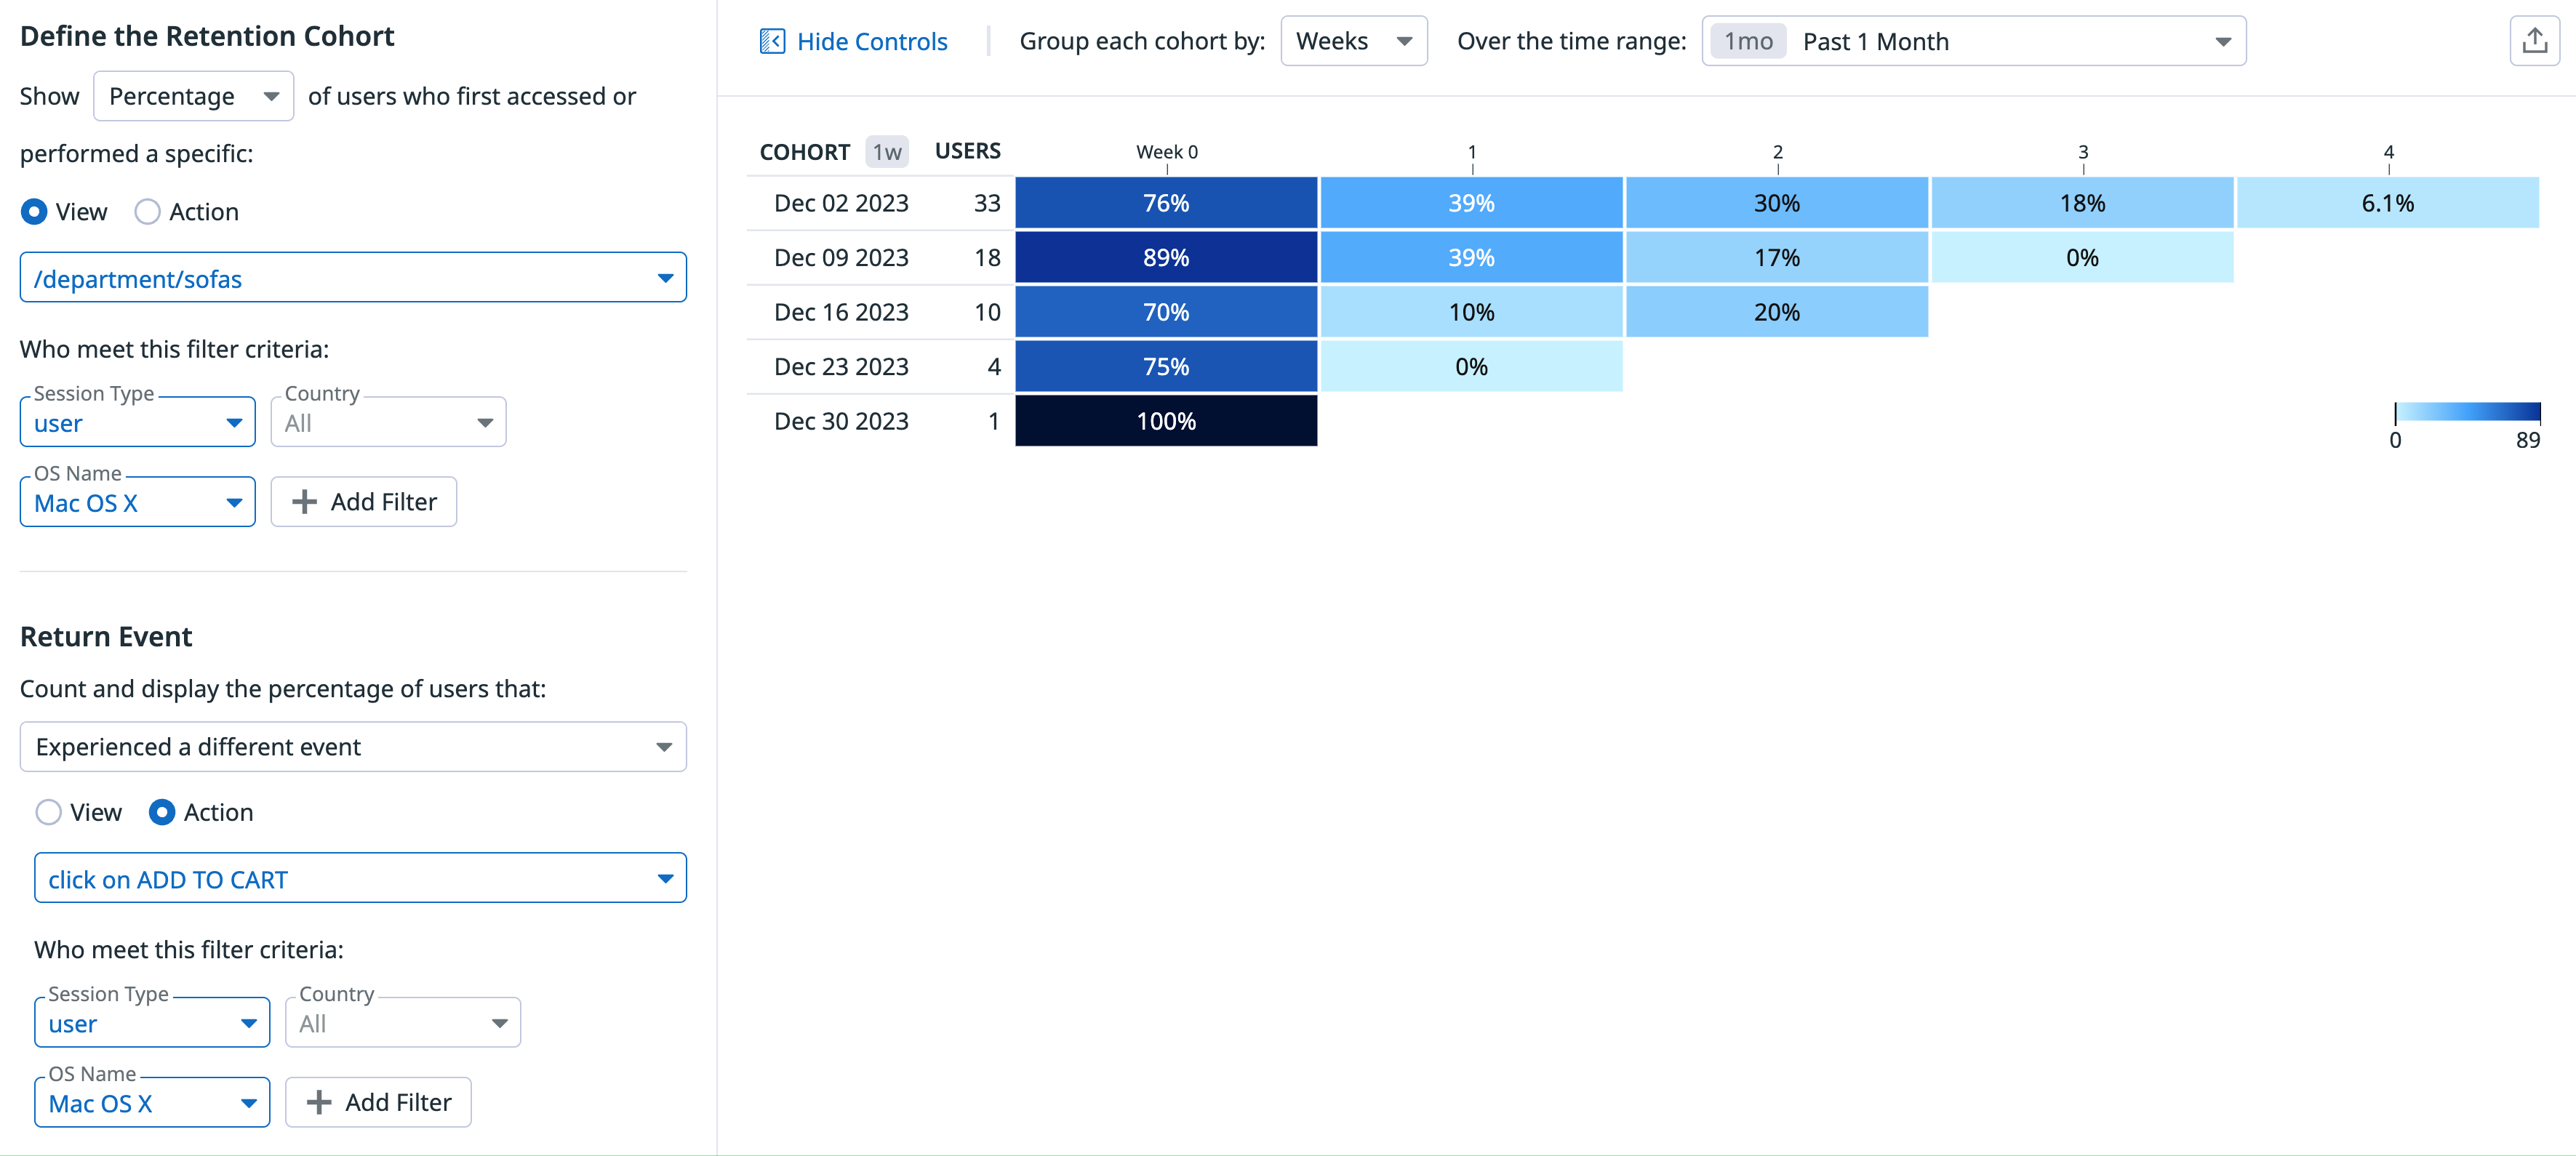Open the Weeks grouping dropdown
Screen dimensions: 2576x1156
(1353, 41)
